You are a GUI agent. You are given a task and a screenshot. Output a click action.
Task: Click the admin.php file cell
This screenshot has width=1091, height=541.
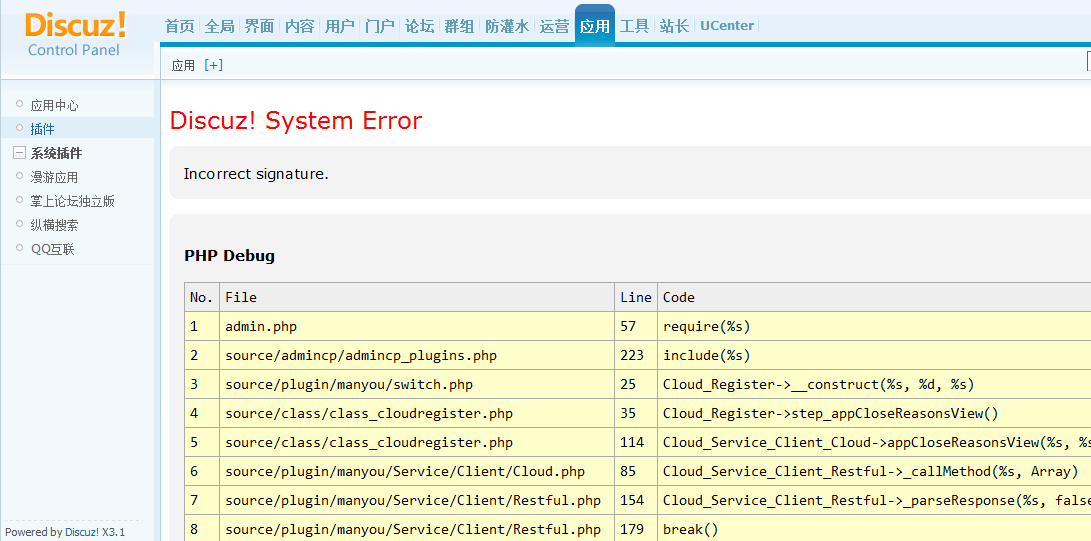click(417, 326)
